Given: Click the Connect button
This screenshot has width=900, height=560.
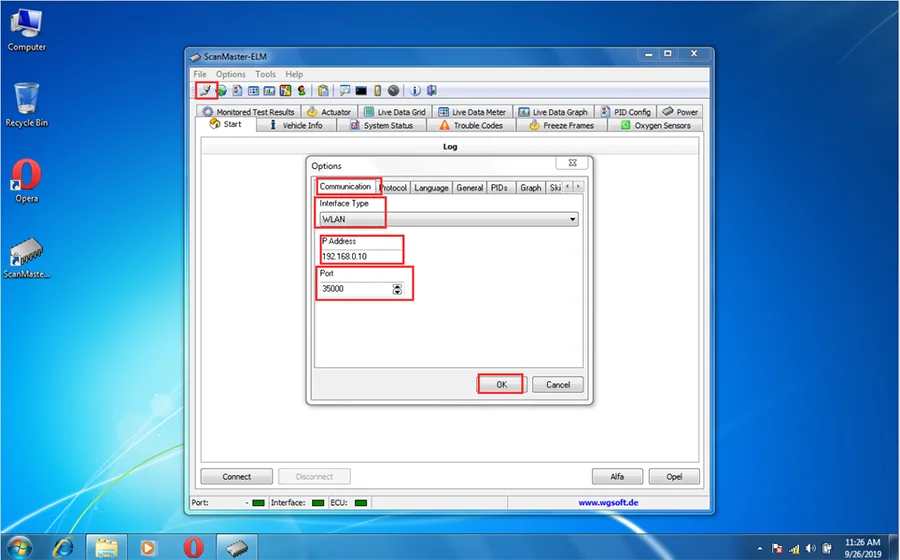Looking at the screenshot, I should [x=236, y=476].
